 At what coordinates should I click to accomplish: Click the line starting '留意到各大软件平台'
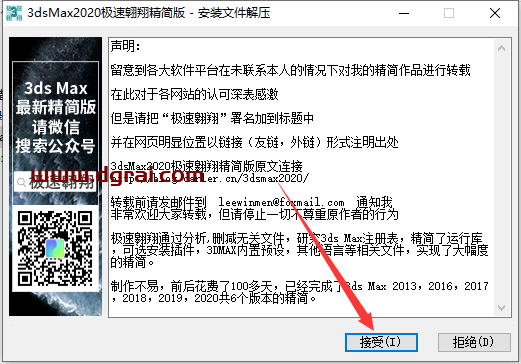290,70
